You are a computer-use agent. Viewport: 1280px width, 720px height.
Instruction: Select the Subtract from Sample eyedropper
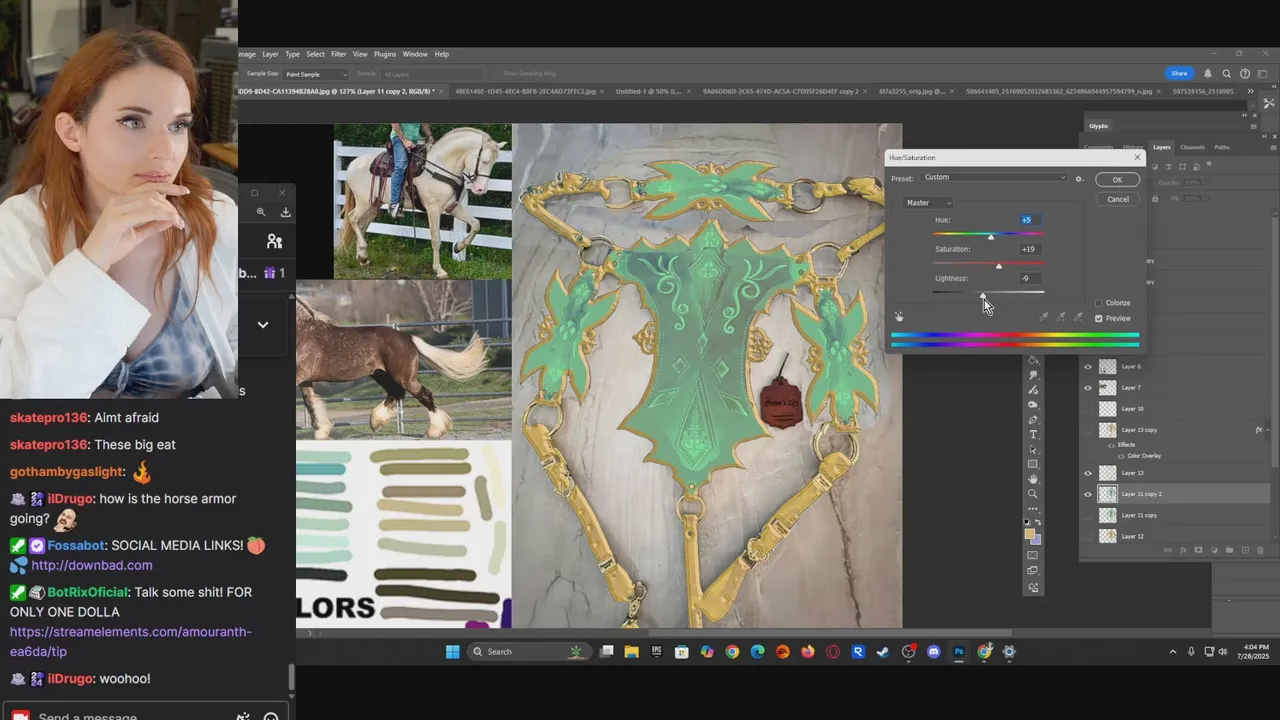[x=1078, y=317]
